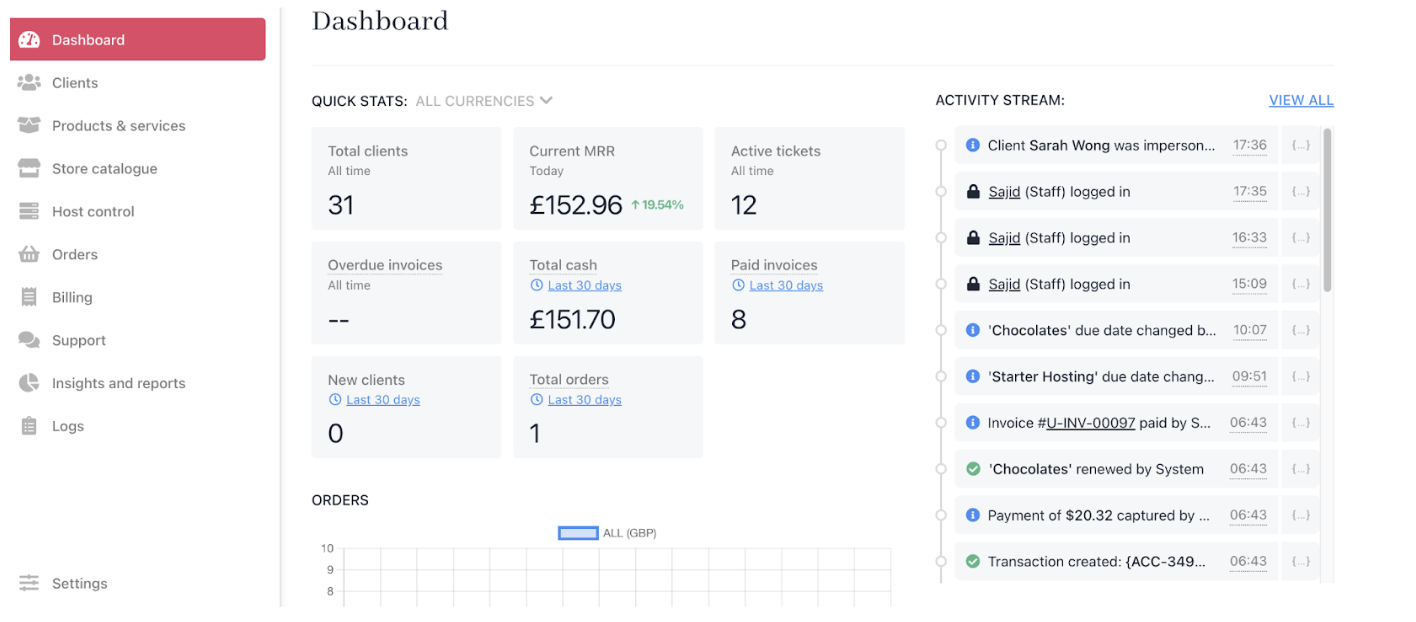Change New clients Last 30 days period
1416x622 pixels.
pos(382,400)
